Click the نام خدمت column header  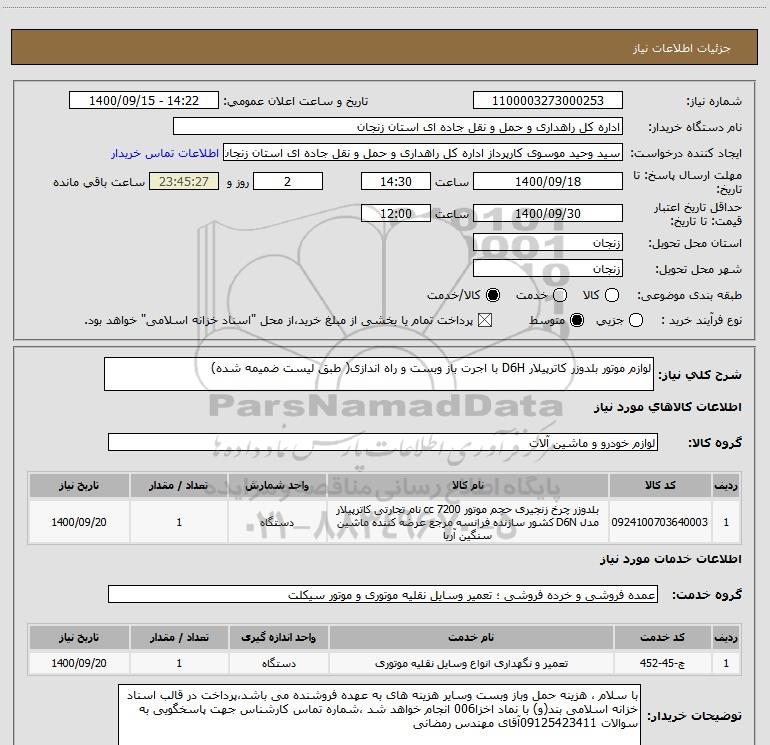[470, 637]
